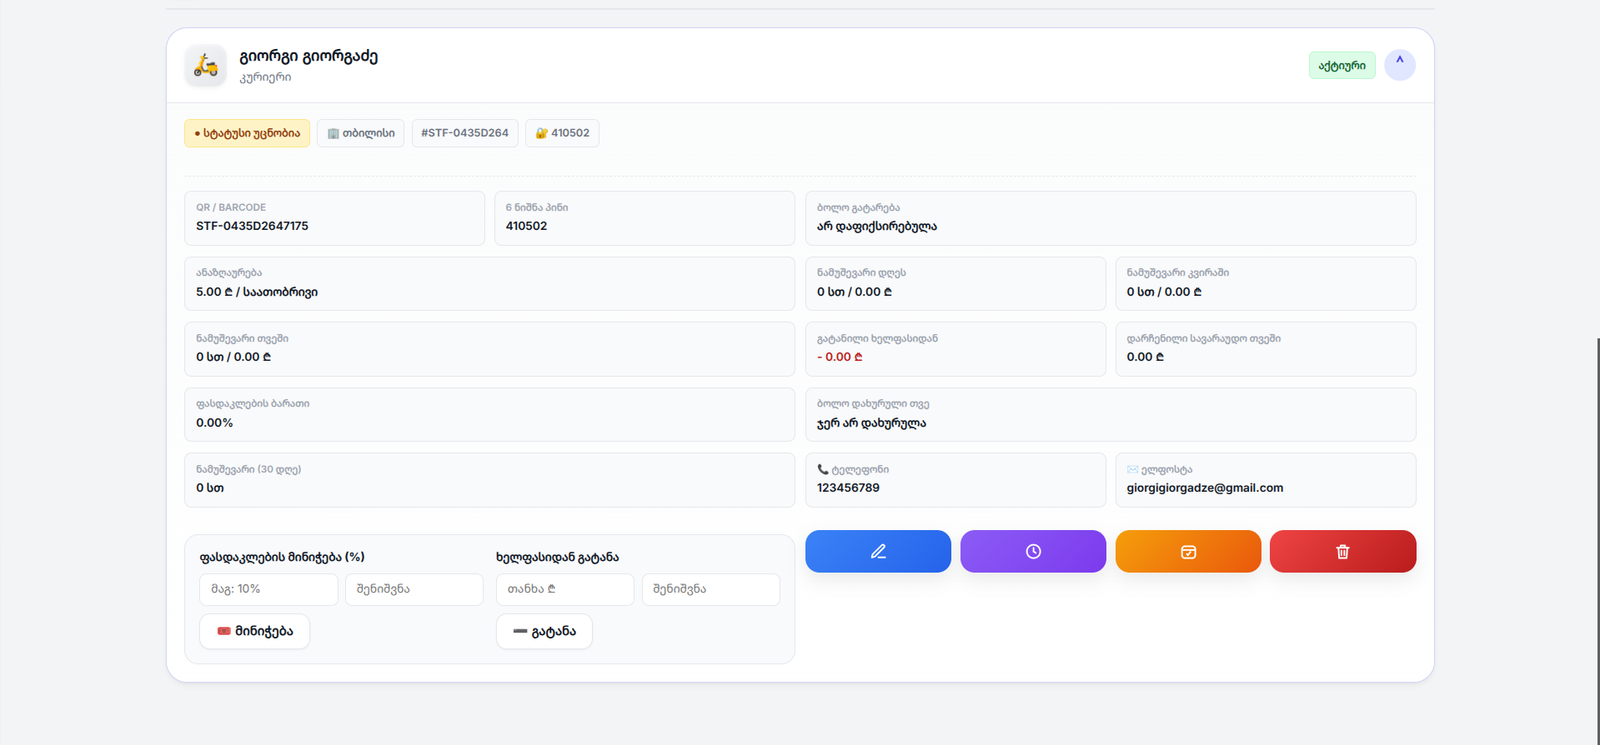
Task: Click the ფასდაკლების მინიჭება (%) heading
Action: click(x=282, y=557)
